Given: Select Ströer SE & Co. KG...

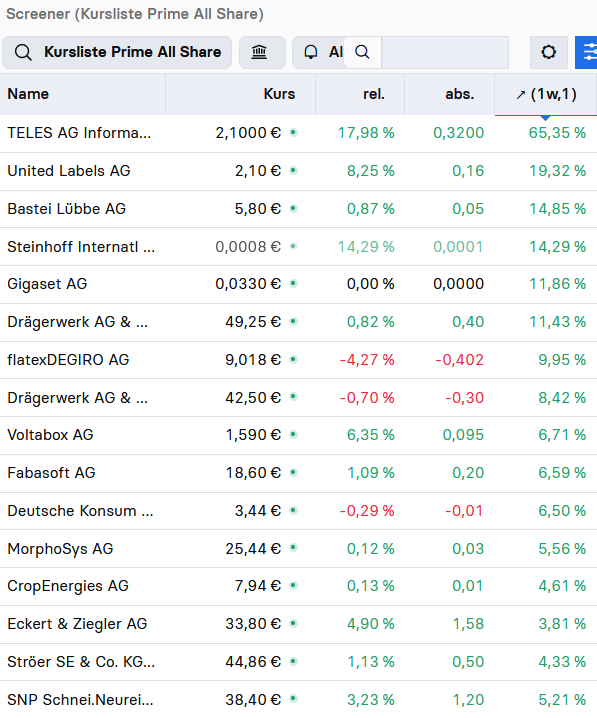Looking at the screenshot, I should pos(81,662).
